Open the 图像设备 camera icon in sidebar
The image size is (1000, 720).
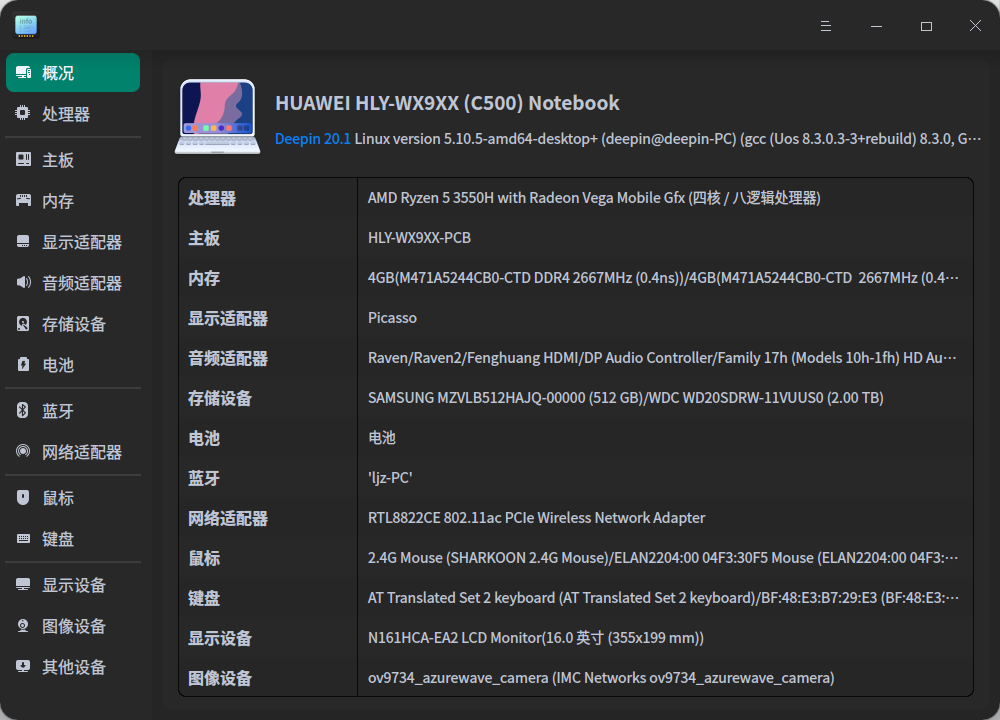pos(23,626)
